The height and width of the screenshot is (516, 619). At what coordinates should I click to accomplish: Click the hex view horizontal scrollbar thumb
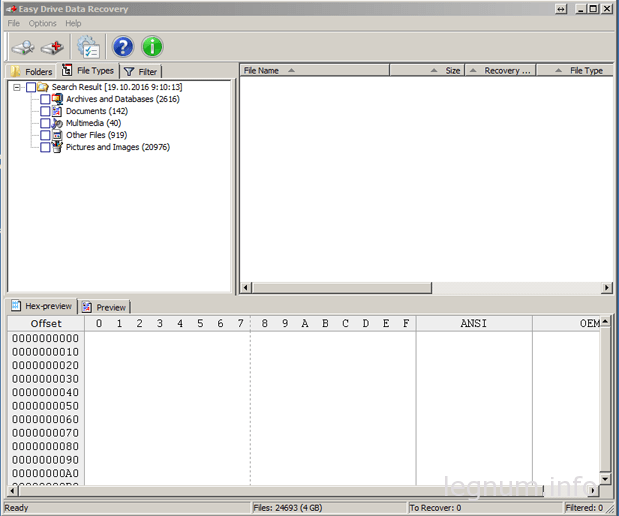[x=281, y=491]
